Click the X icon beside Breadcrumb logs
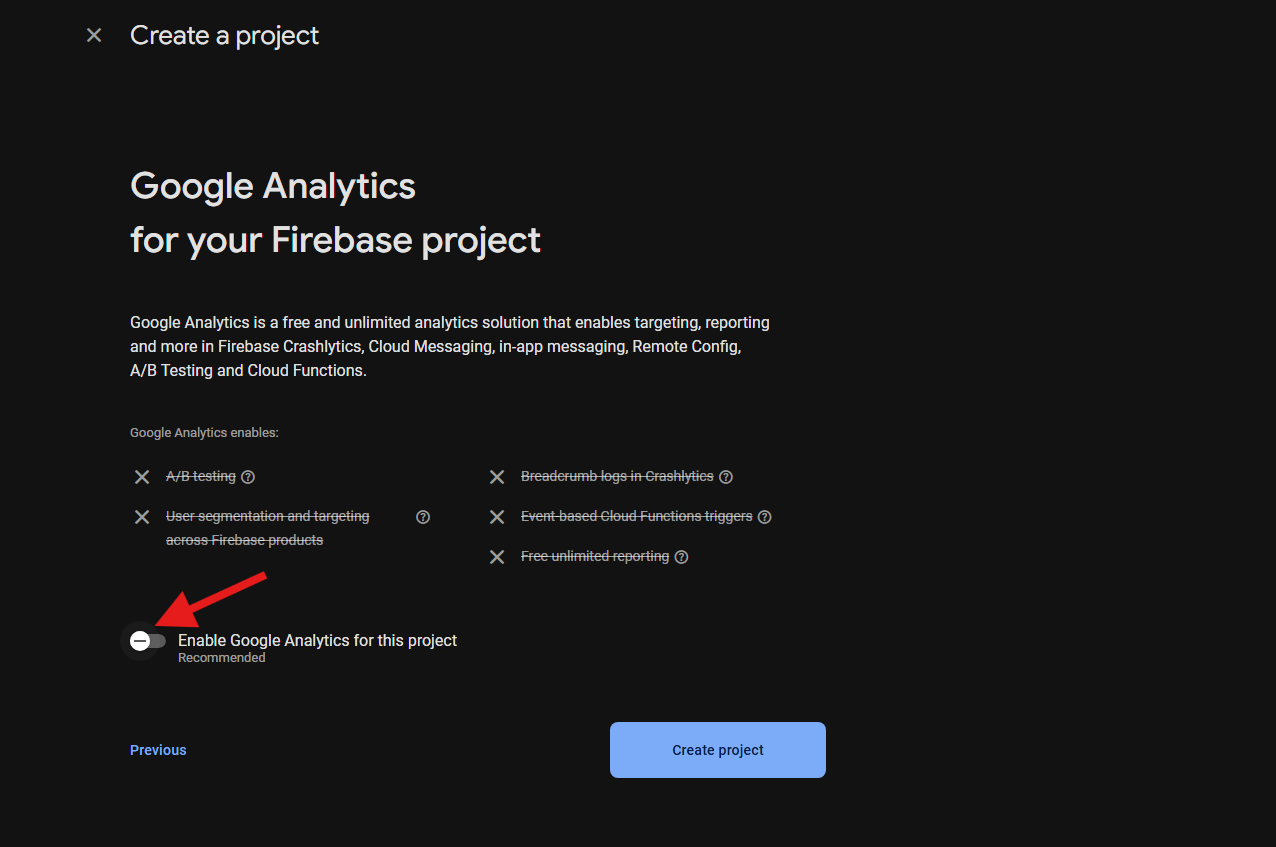The image size is (1276, 847). [x=497, y=477]
